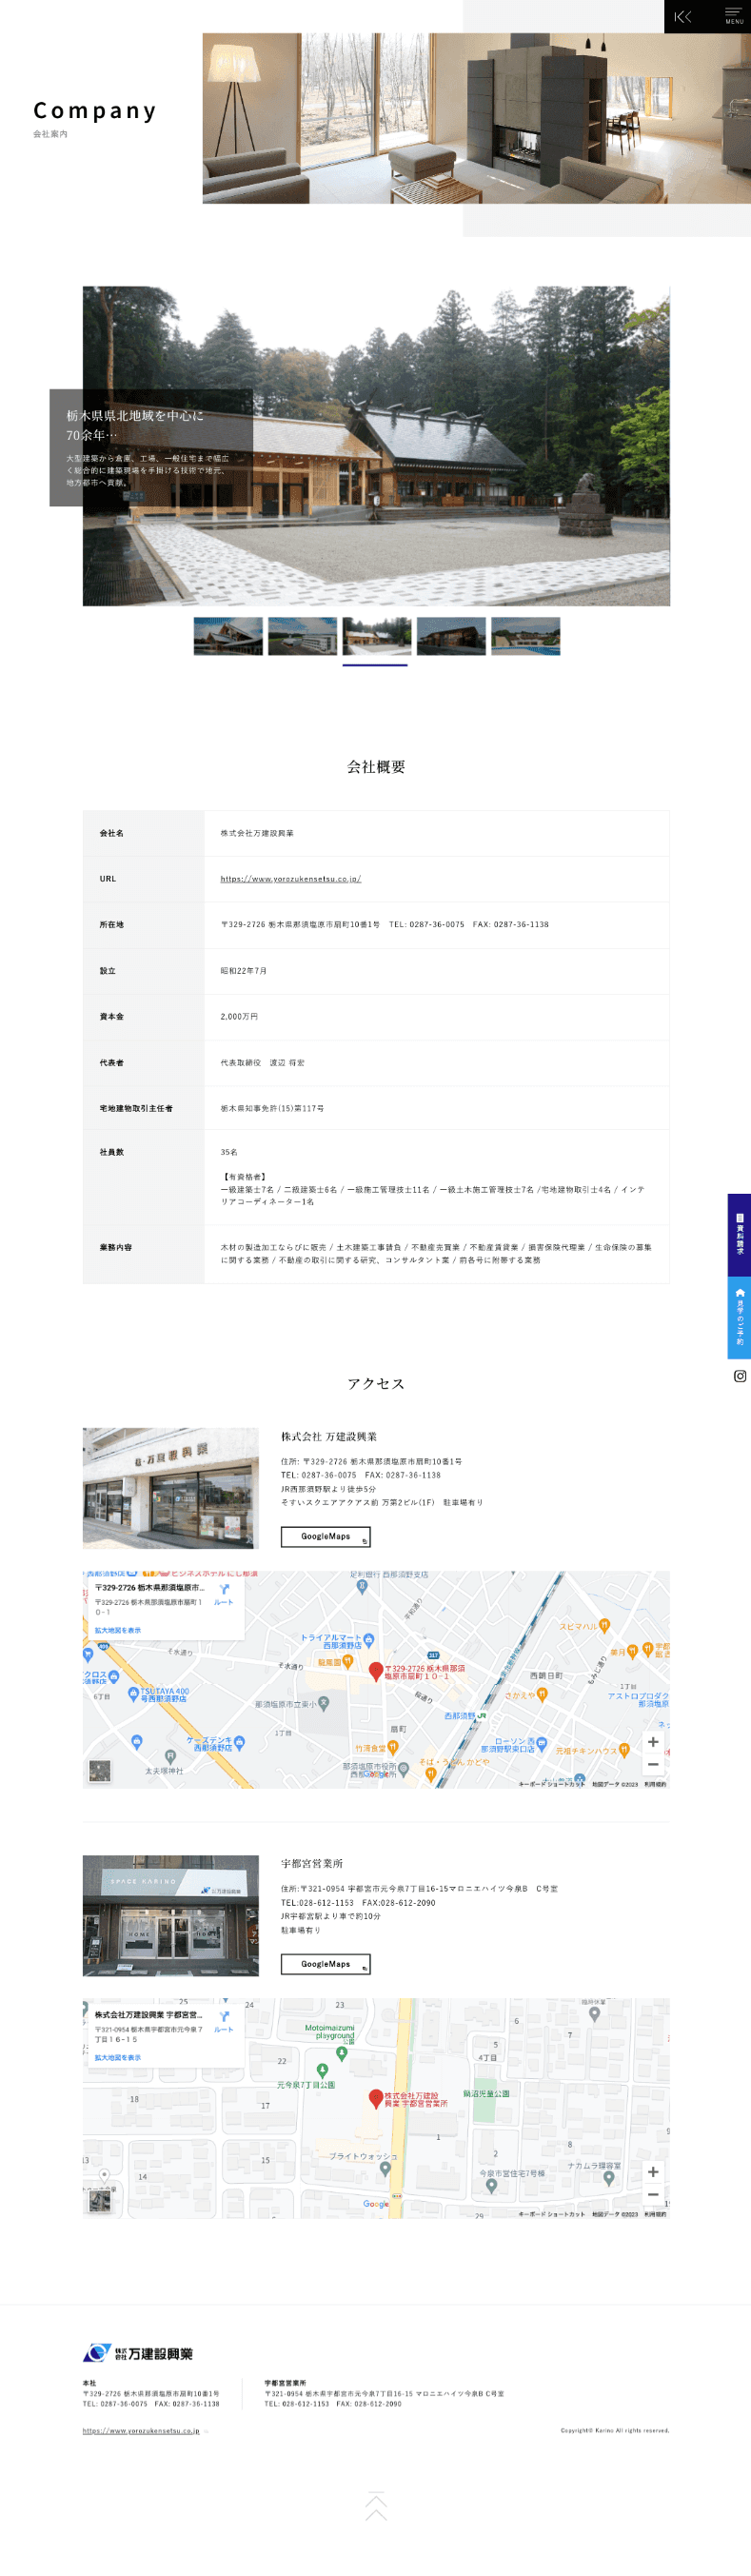Click さかえや restaurant marker
The image size is (751, 2576).
542,1695
